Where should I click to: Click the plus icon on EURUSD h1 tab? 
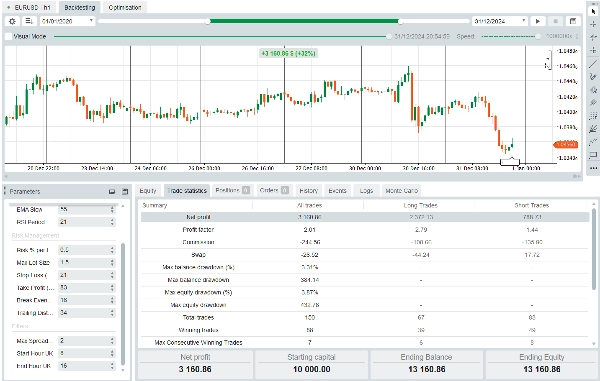tap(8, 7)
